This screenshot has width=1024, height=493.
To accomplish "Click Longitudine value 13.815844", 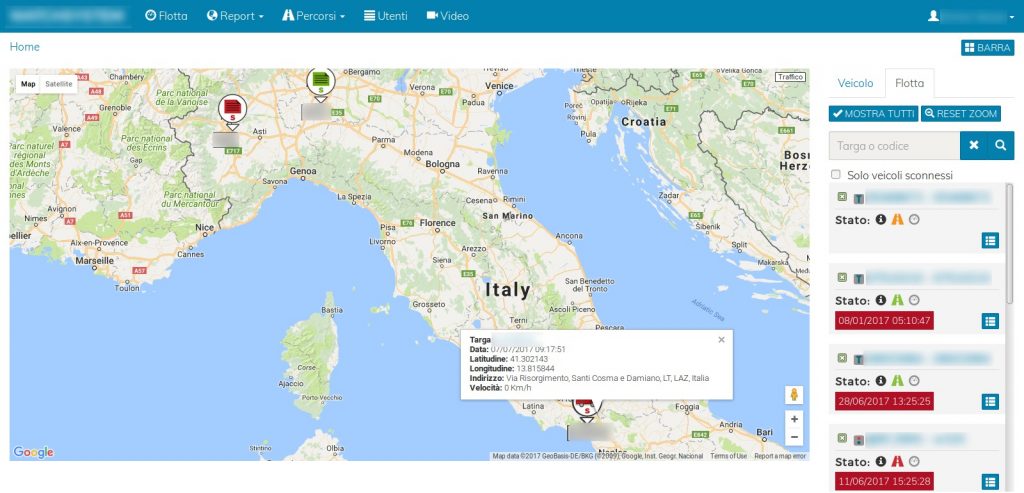I will (x=536, y=368).
